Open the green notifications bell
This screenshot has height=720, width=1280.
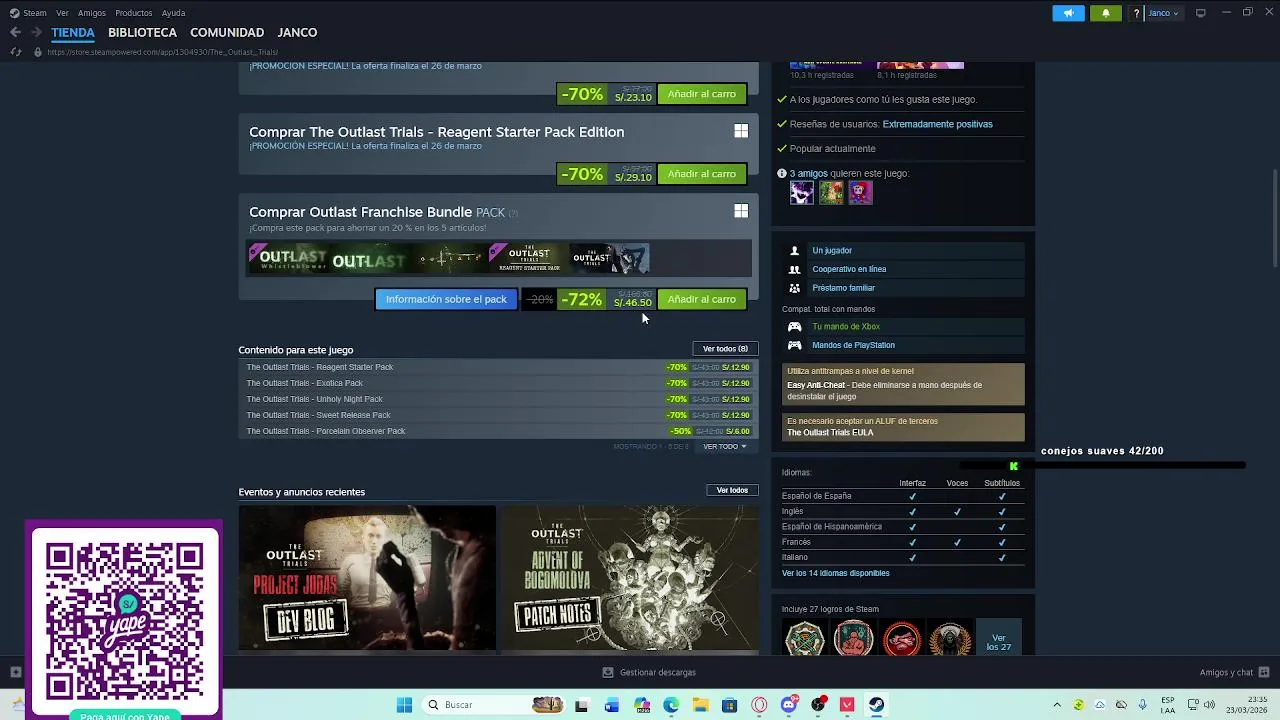(x=1105, y=13)
